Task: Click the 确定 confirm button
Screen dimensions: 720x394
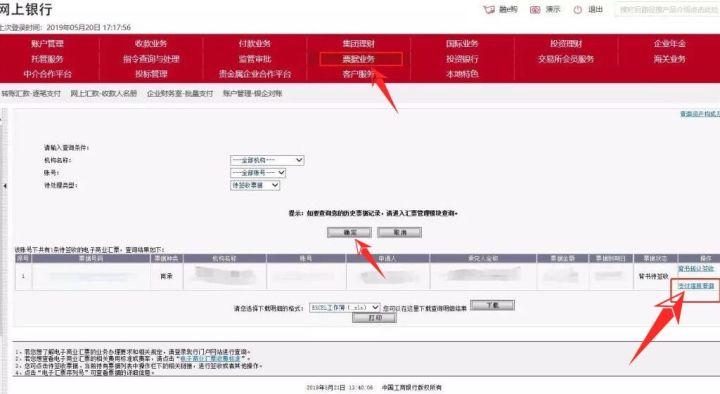Action: tap(349, 232)
